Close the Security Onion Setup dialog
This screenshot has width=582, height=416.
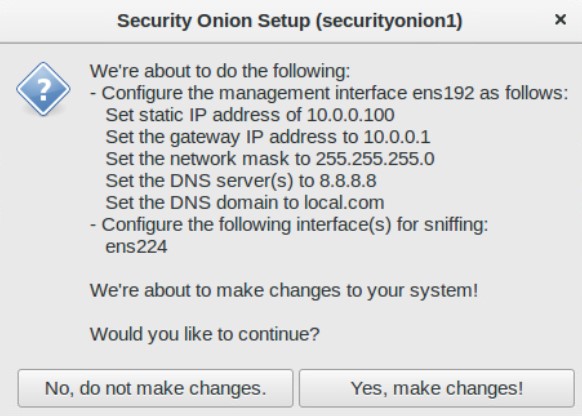pos(560,19)
